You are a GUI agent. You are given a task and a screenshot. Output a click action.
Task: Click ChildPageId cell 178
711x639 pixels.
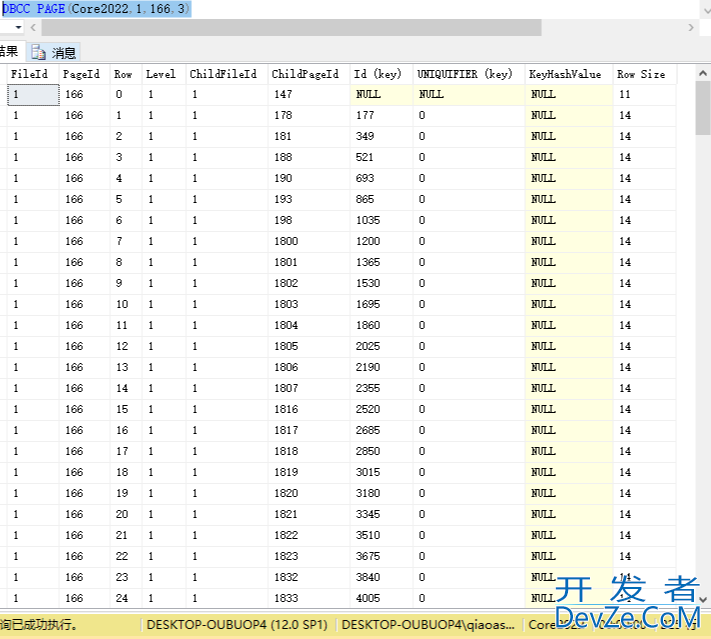point(309,115)
